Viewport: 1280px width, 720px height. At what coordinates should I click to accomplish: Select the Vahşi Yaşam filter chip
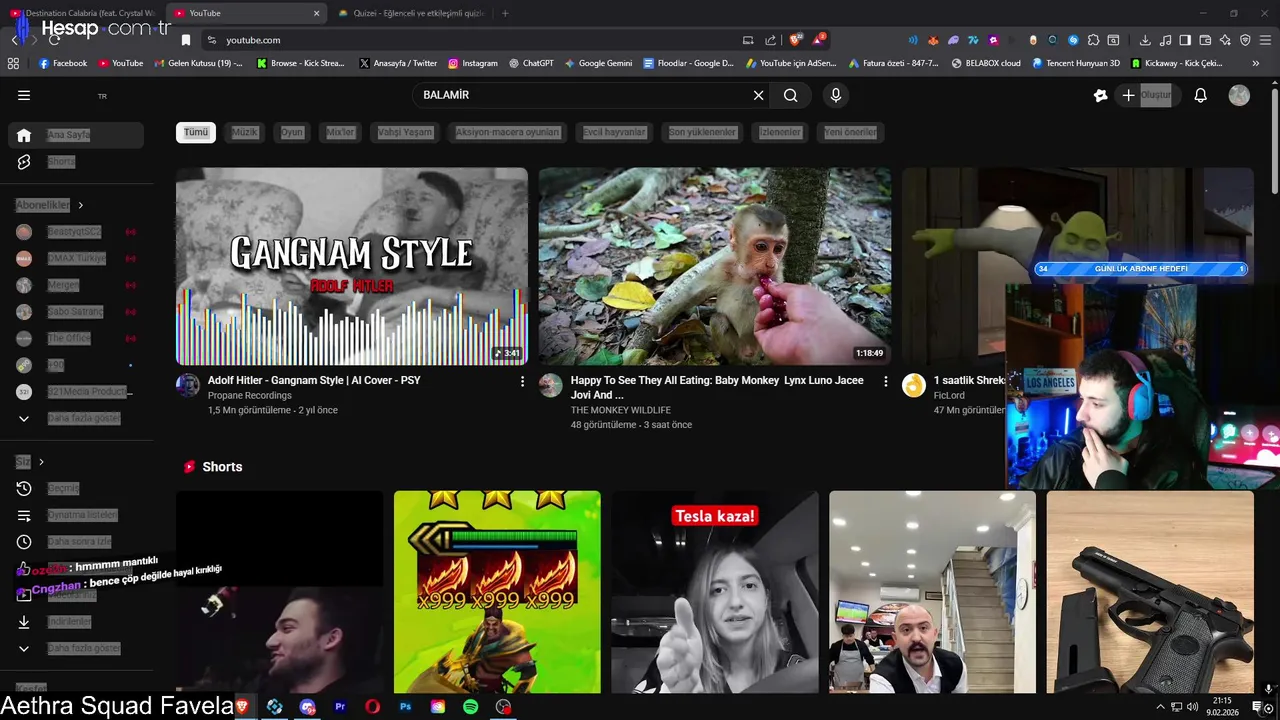coord(405,132)
